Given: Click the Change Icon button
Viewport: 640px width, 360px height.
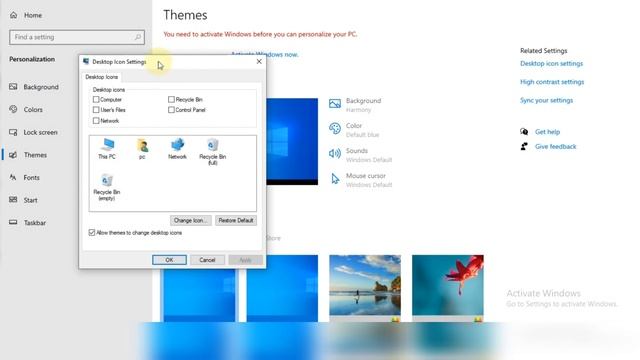Looking at the screenshot, I should coord(191,220).
